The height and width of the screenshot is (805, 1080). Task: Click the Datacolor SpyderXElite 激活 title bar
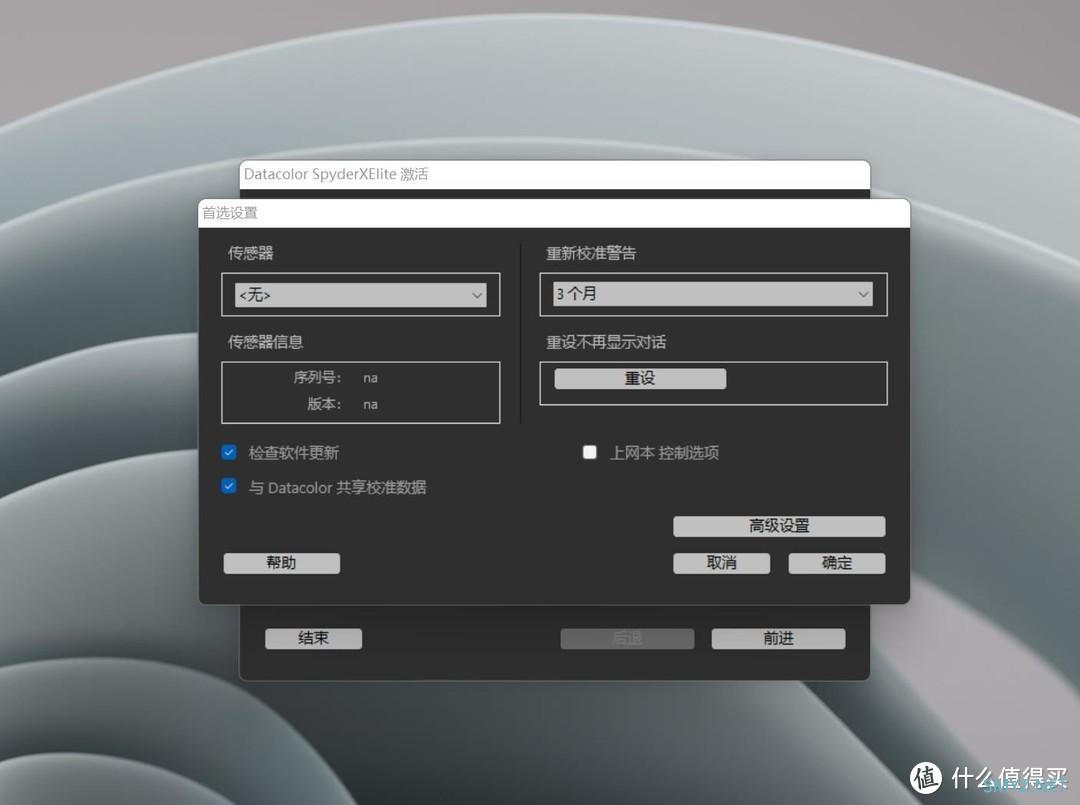[554, 174]
